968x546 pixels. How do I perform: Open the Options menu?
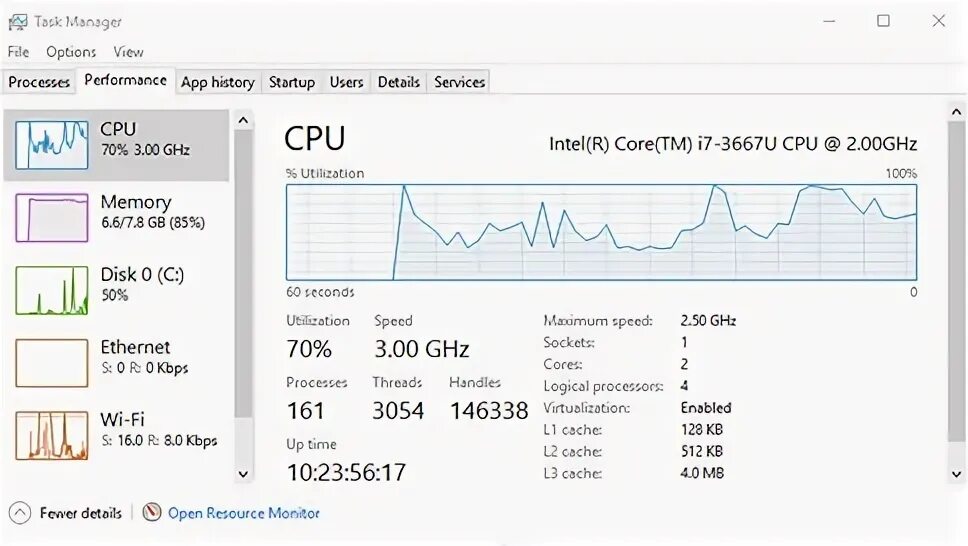[x=71, y=52]
